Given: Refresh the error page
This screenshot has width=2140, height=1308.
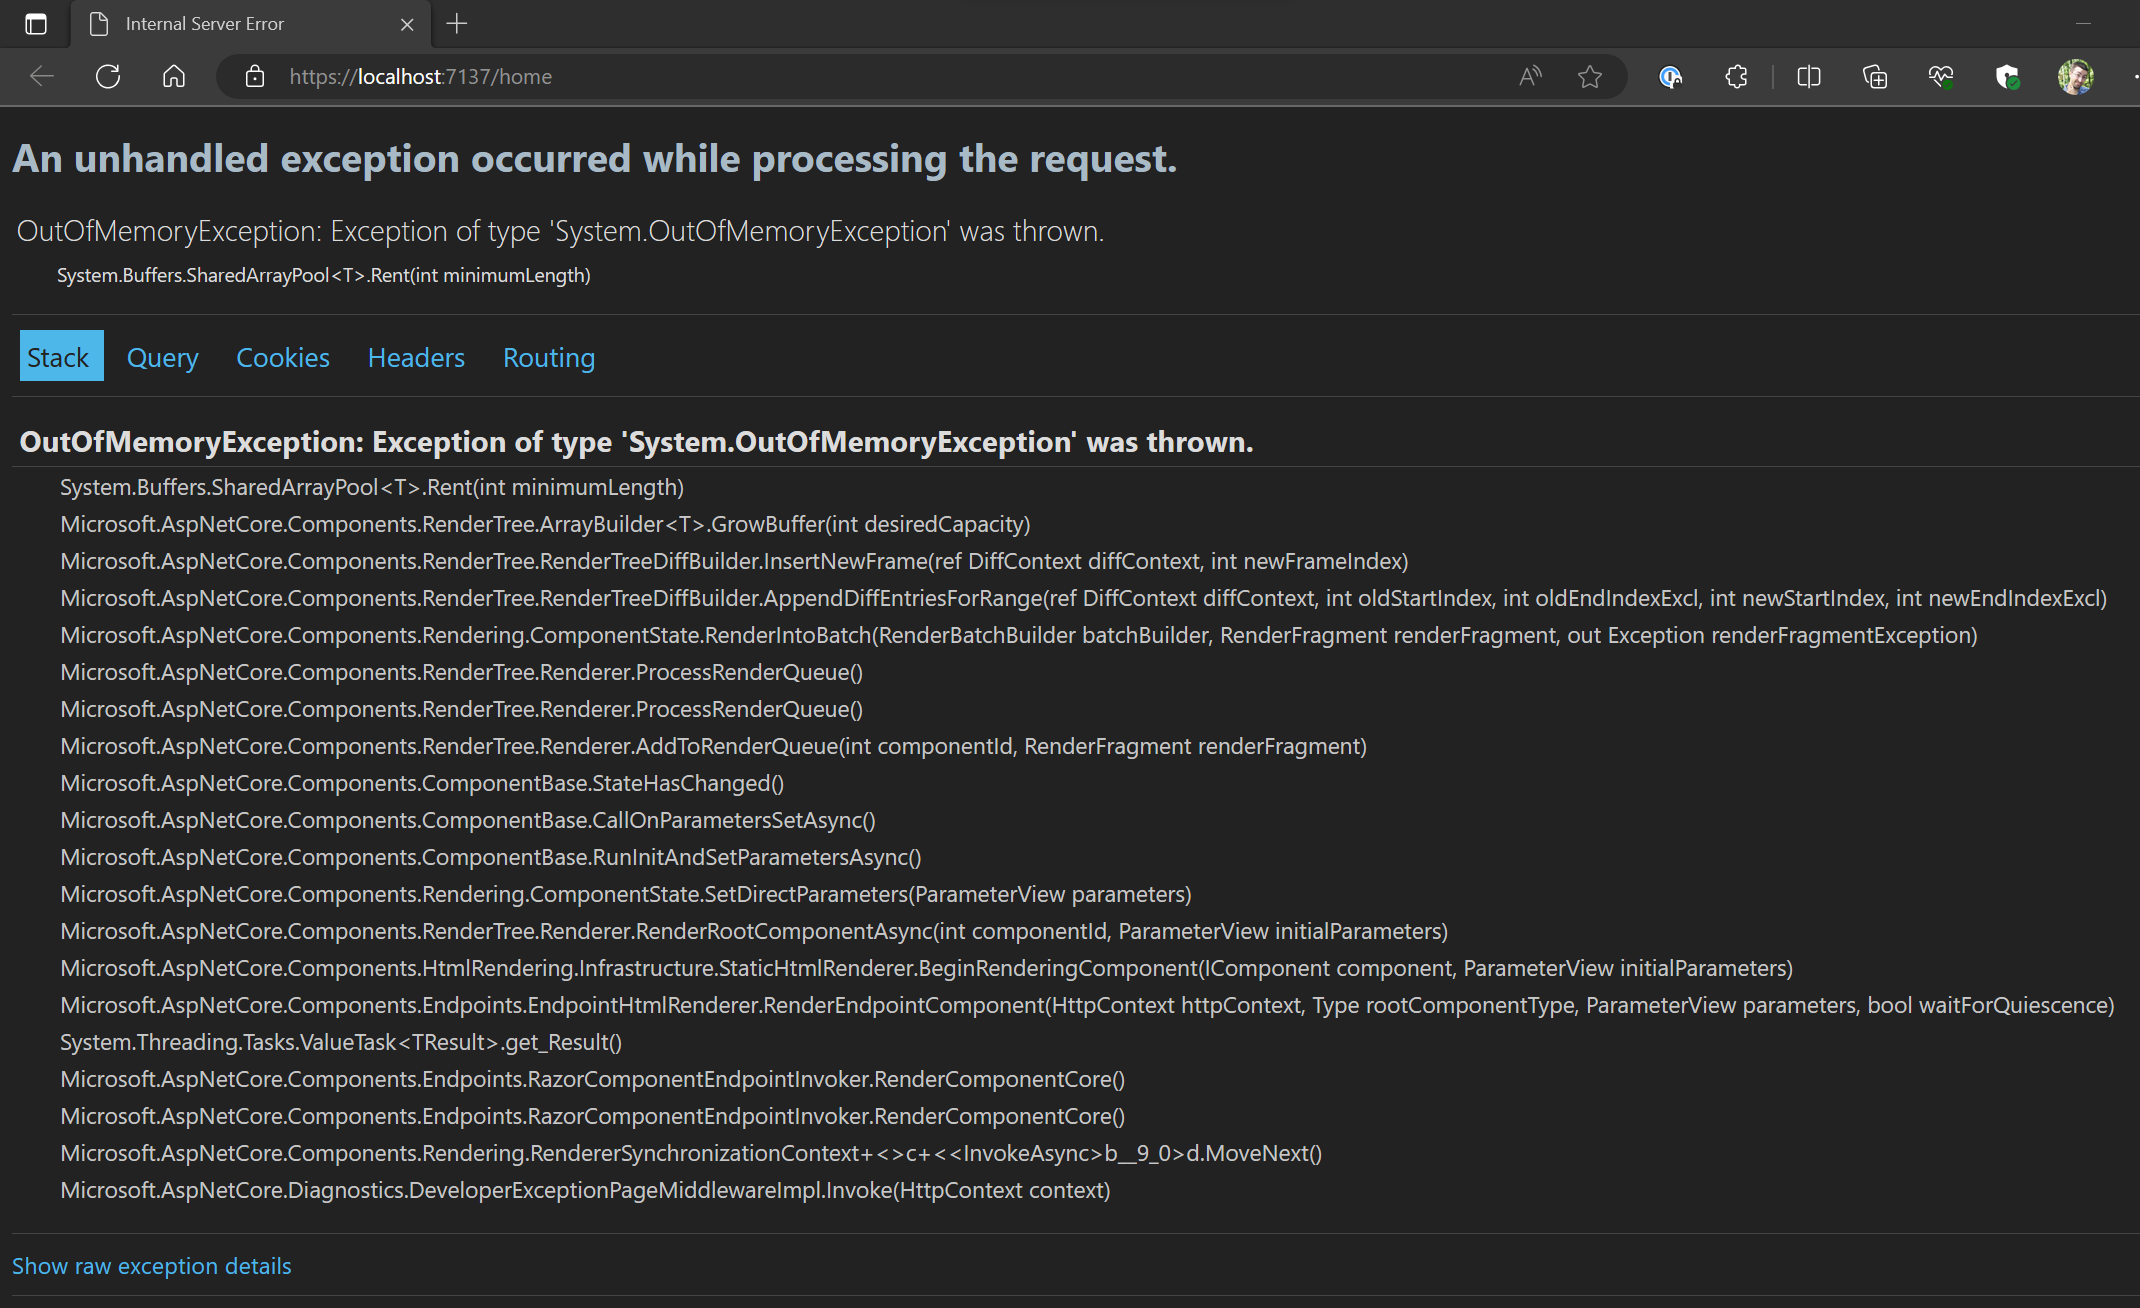Looking at the screenshot, I should point(107,76).
